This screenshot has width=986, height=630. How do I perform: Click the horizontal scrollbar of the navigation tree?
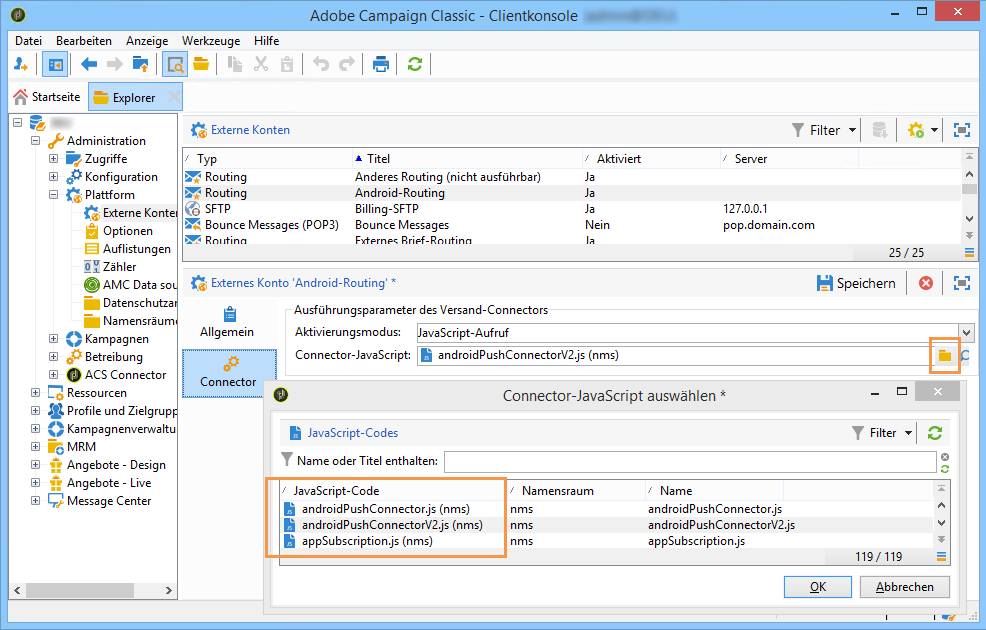click(x=80, y=590)
